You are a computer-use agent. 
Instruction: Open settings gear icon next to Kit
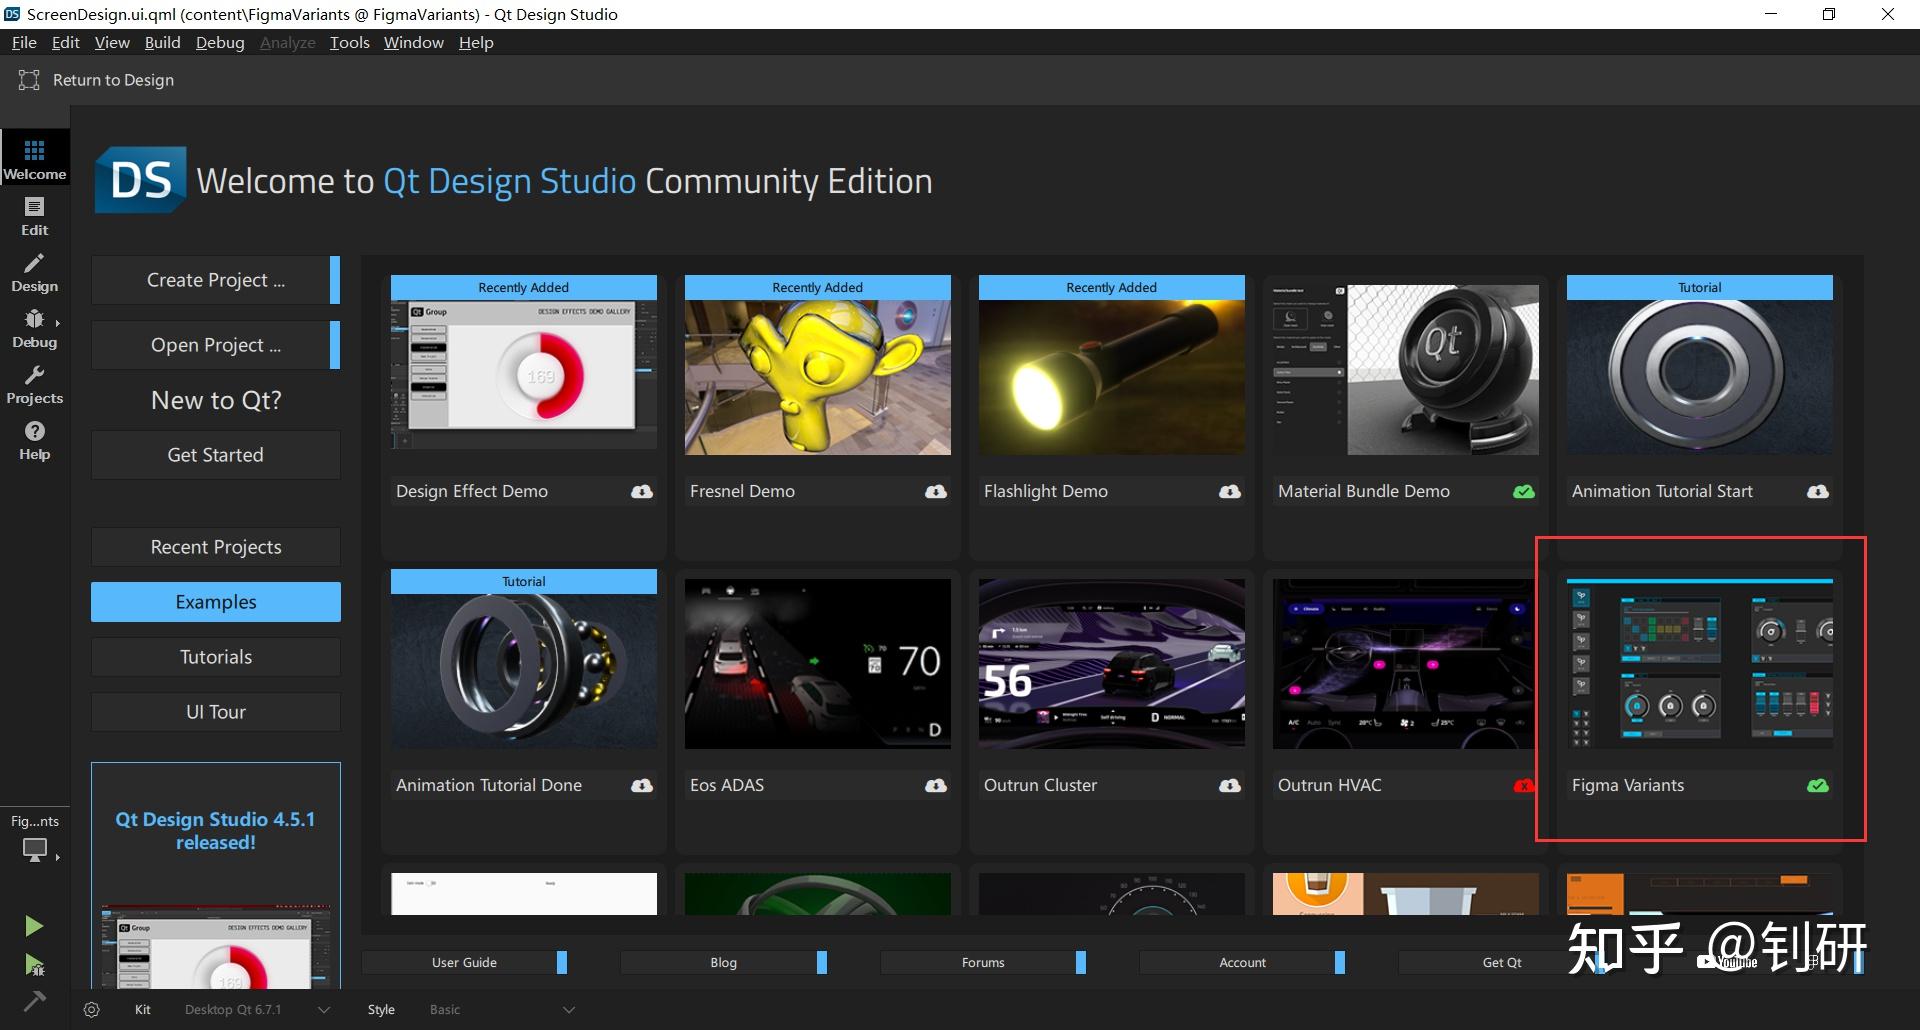tap(92, 1010)
